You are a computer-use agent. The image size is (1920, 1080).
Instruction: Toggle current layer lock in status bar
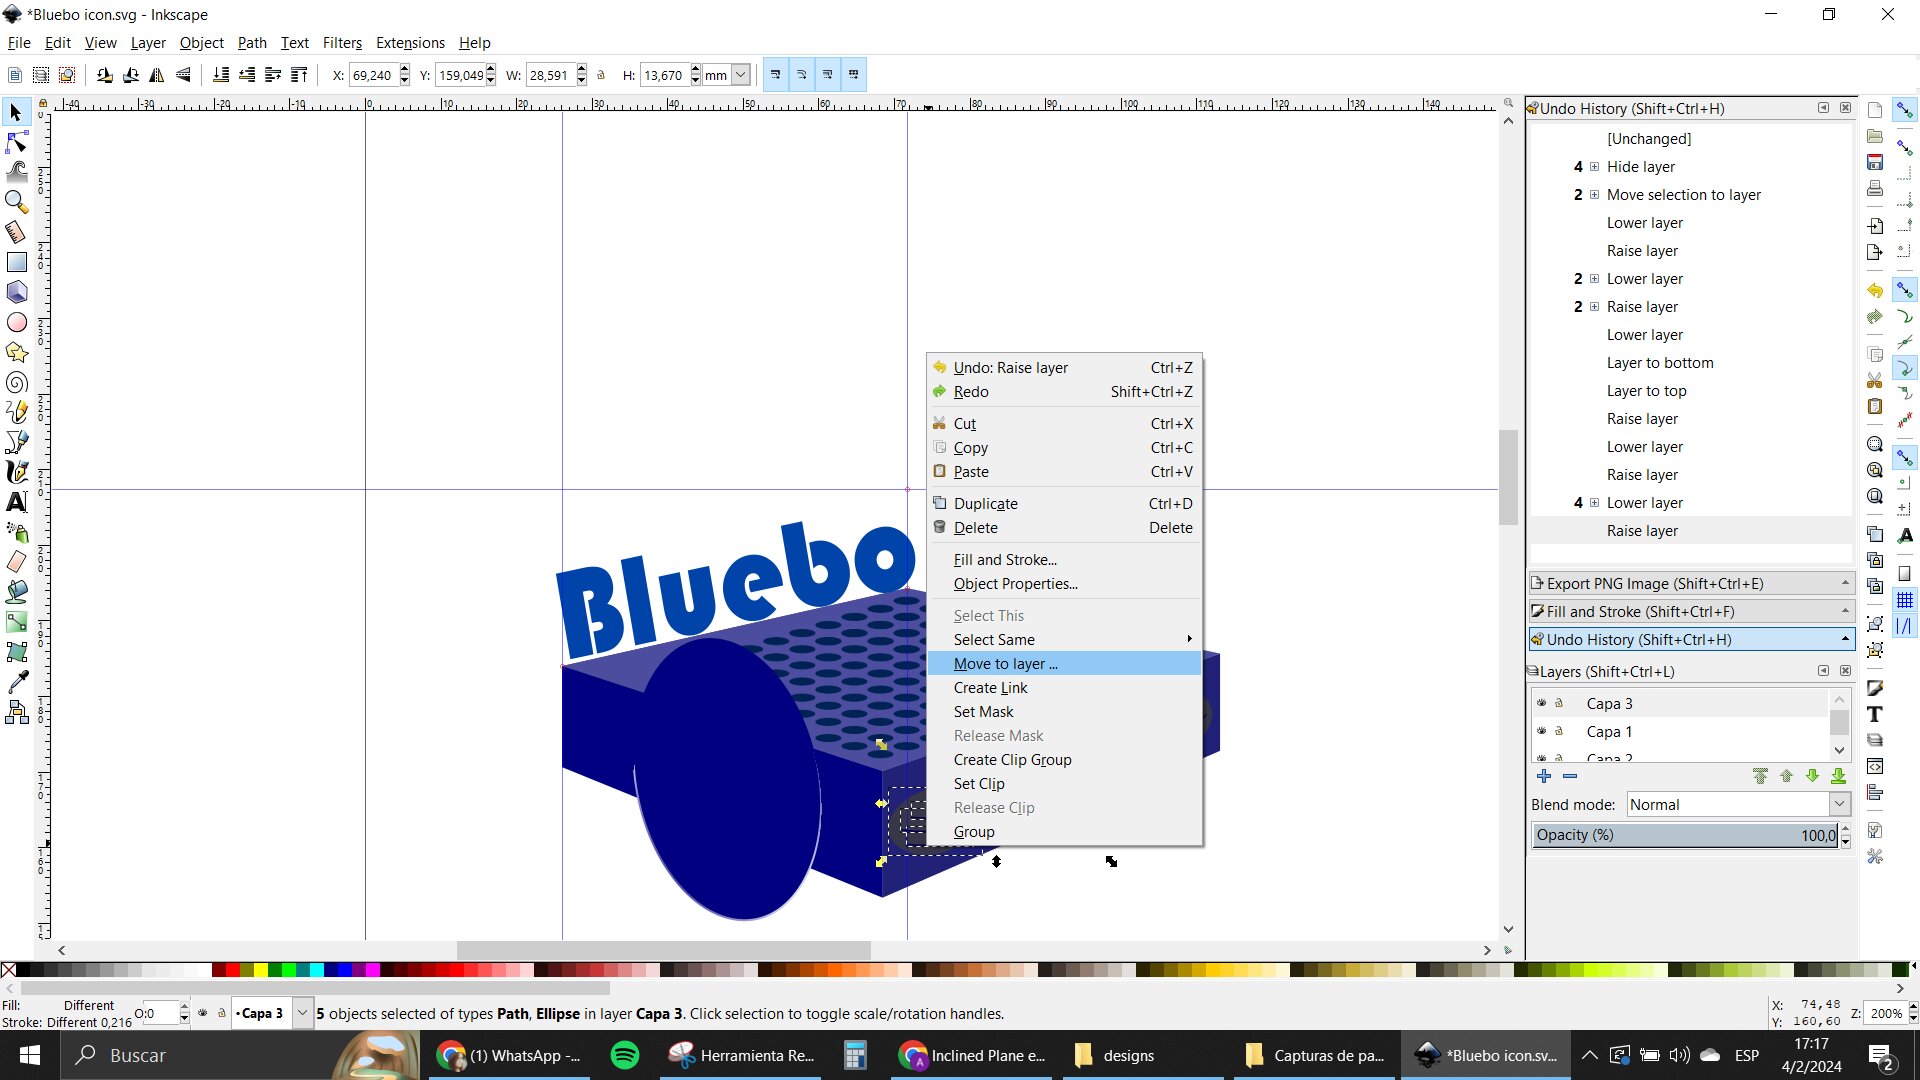click(222, 1013)
